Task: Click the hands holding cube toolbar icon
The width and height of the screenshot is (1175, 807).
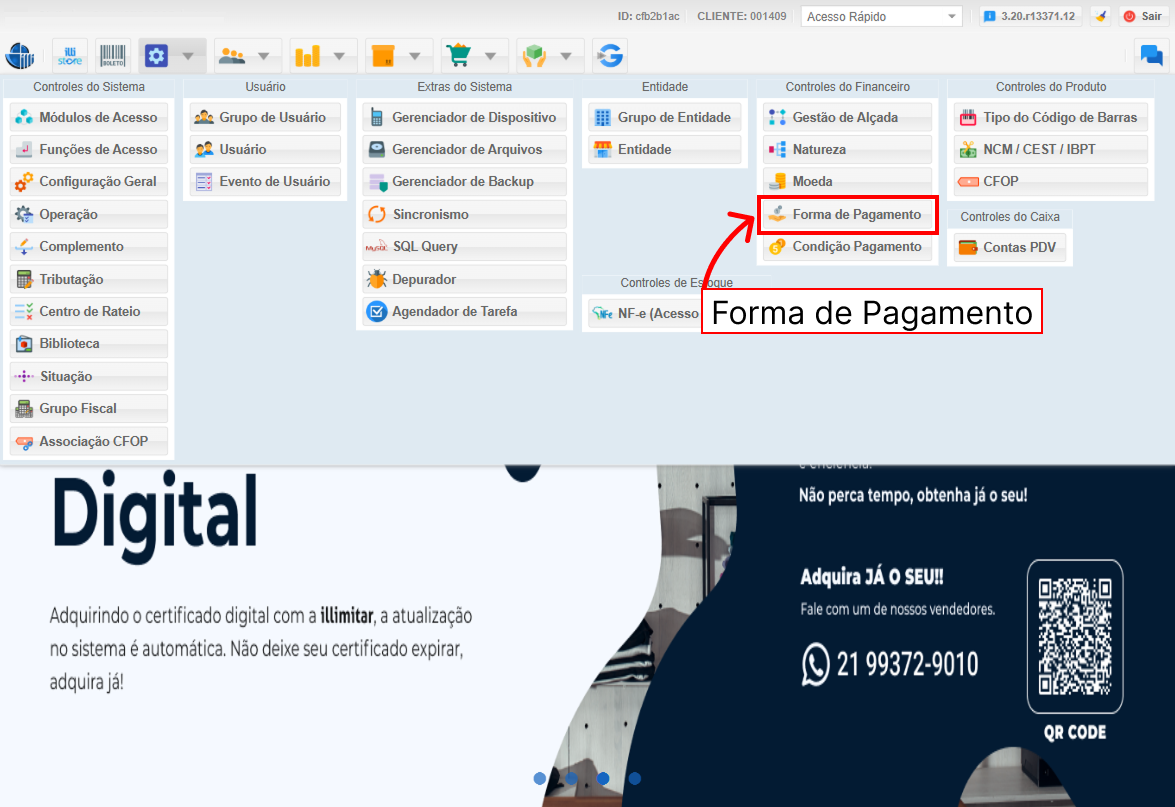Action: pos(534,55)
